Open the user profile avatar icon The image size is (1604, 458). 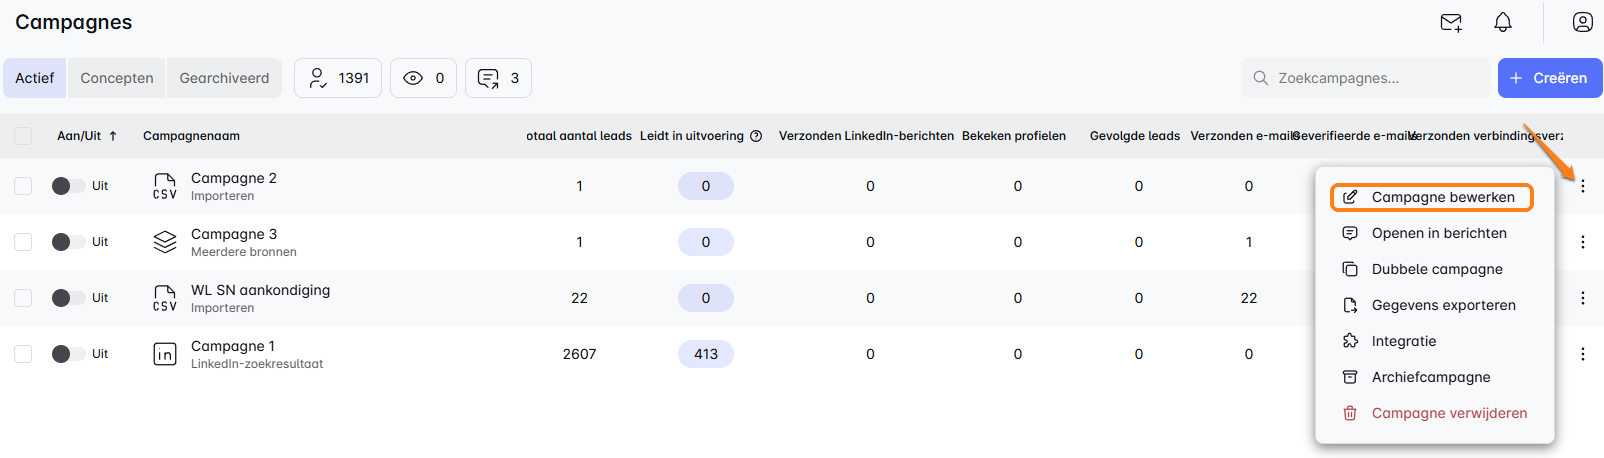click(x=1582, y=22)
